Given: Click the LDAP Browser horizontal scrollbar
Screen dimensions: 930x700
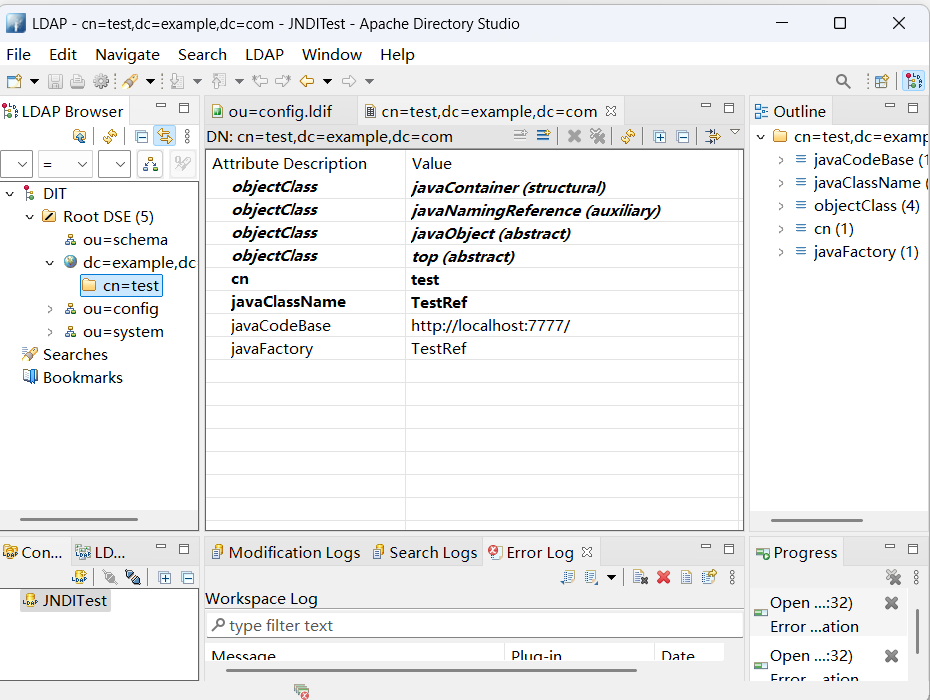Looking at the screenshot, I should 79,519.
